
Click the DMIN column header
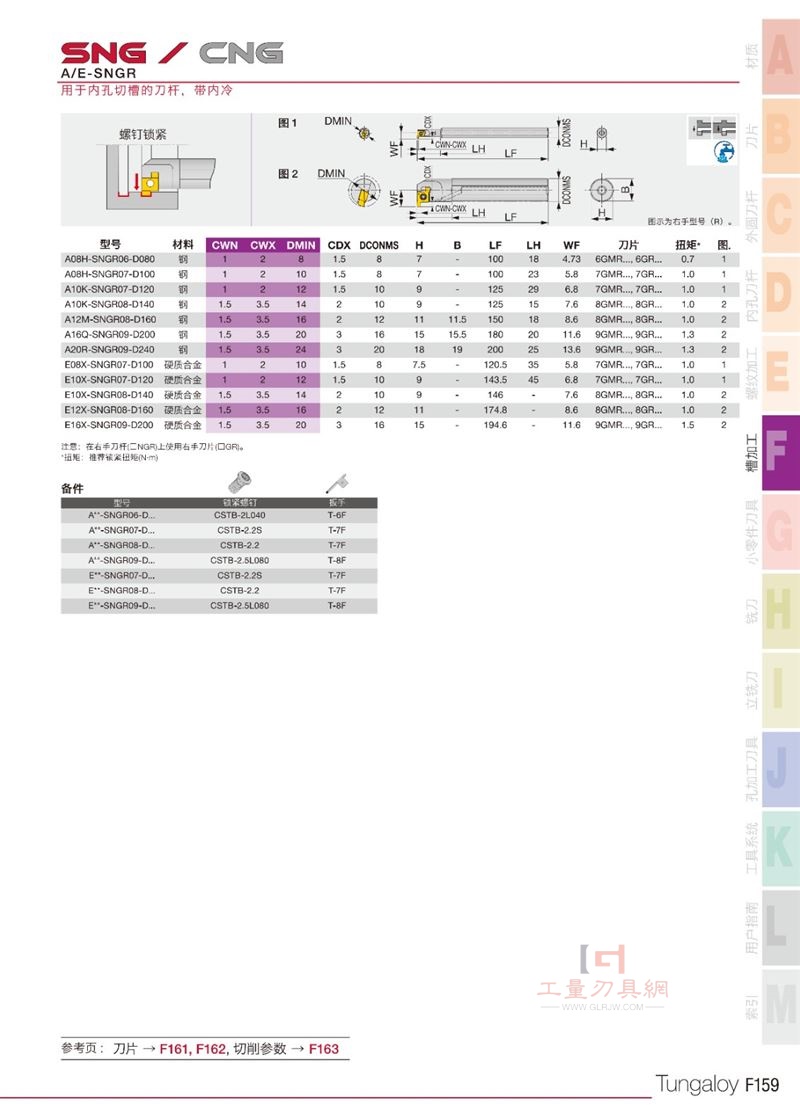coord(301,245)
